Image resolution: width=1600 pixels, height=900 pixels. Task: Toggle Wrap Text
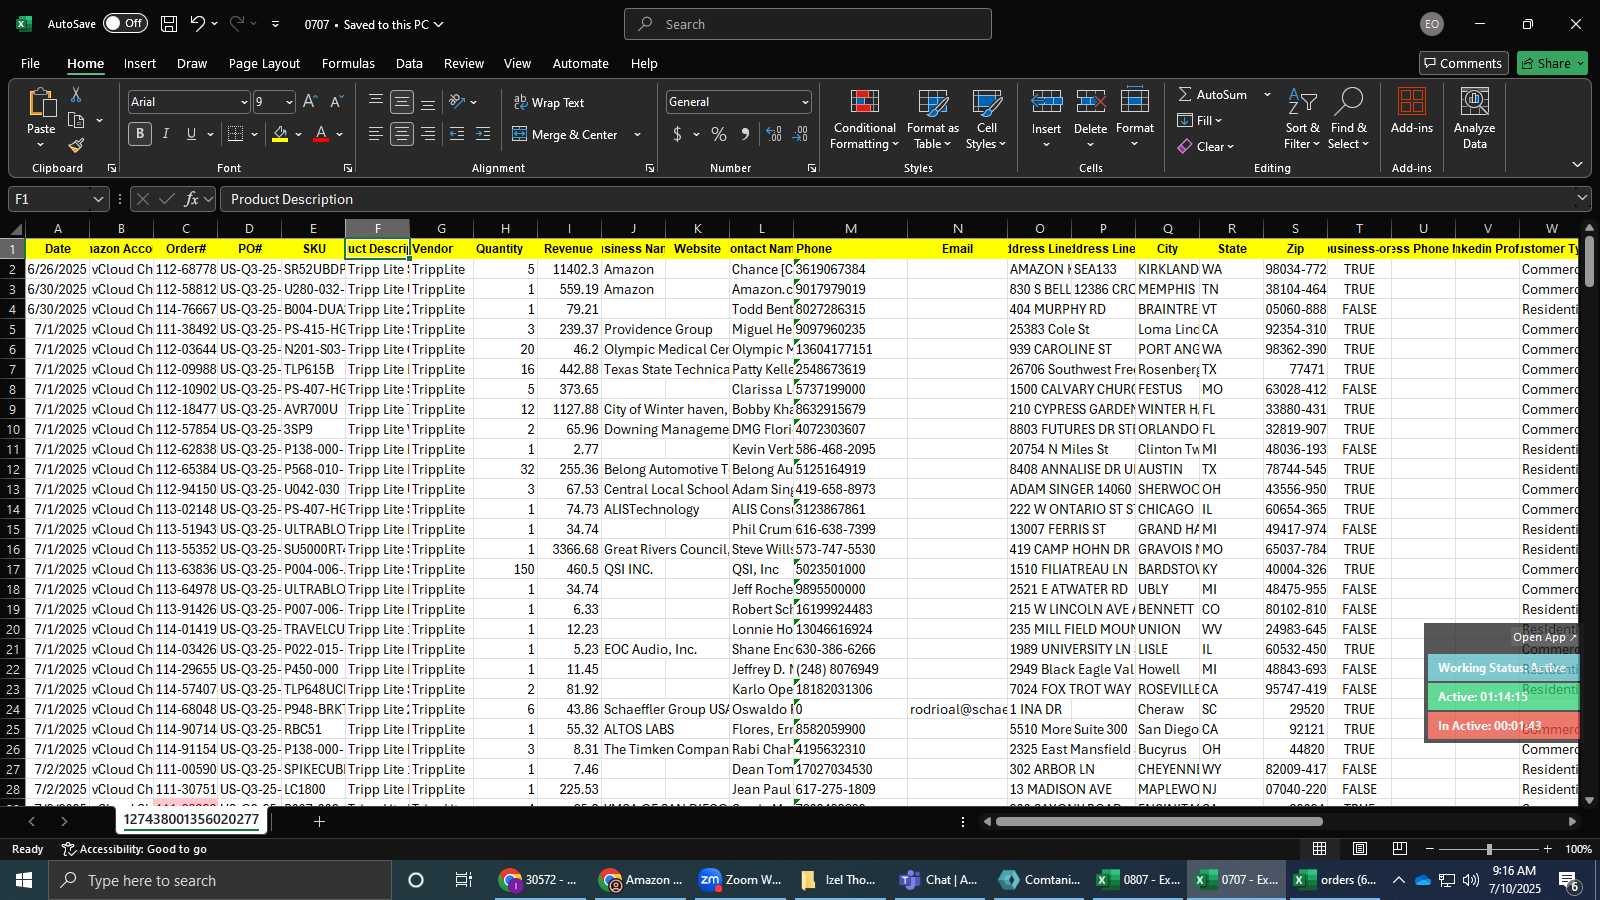(x=549, y=103)
